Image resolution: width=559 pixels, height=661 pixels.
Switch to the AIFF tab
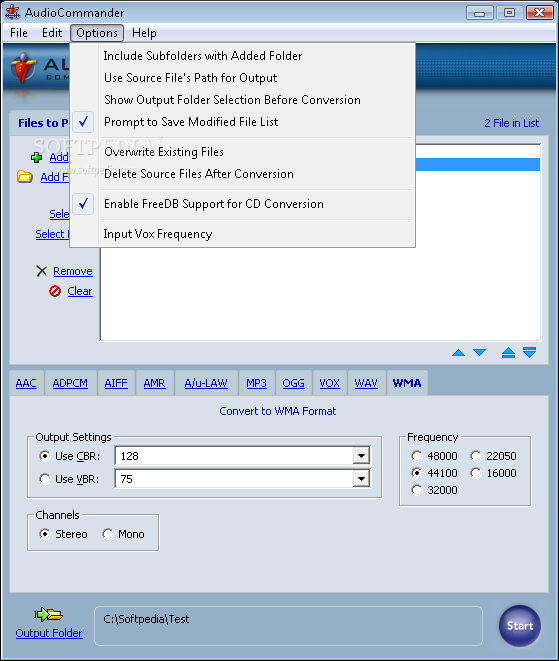(x=116, y=383)
